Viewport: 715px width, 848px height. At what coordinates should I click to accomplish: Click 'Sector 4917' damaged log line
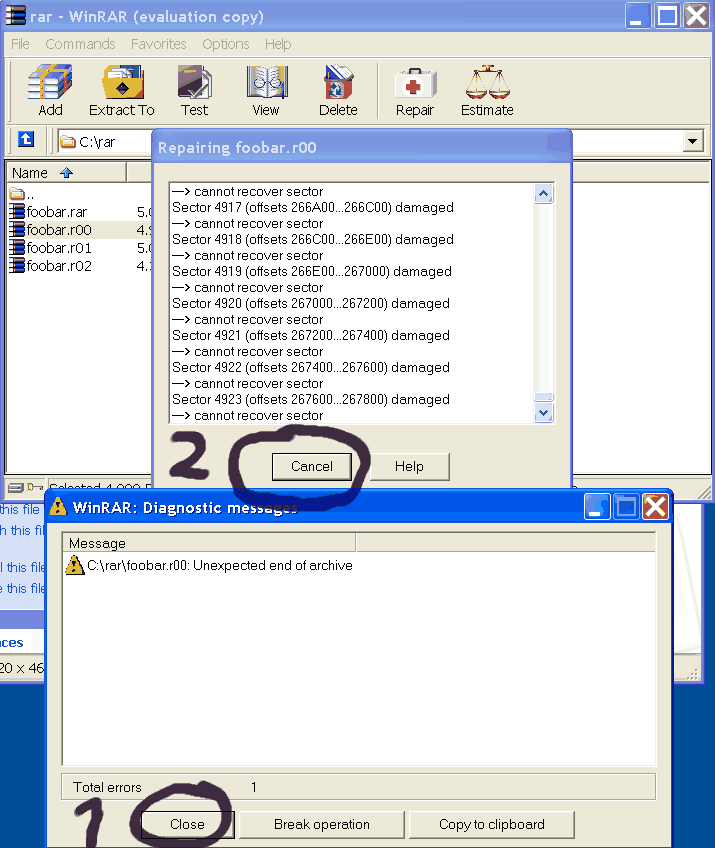(313, 207)
